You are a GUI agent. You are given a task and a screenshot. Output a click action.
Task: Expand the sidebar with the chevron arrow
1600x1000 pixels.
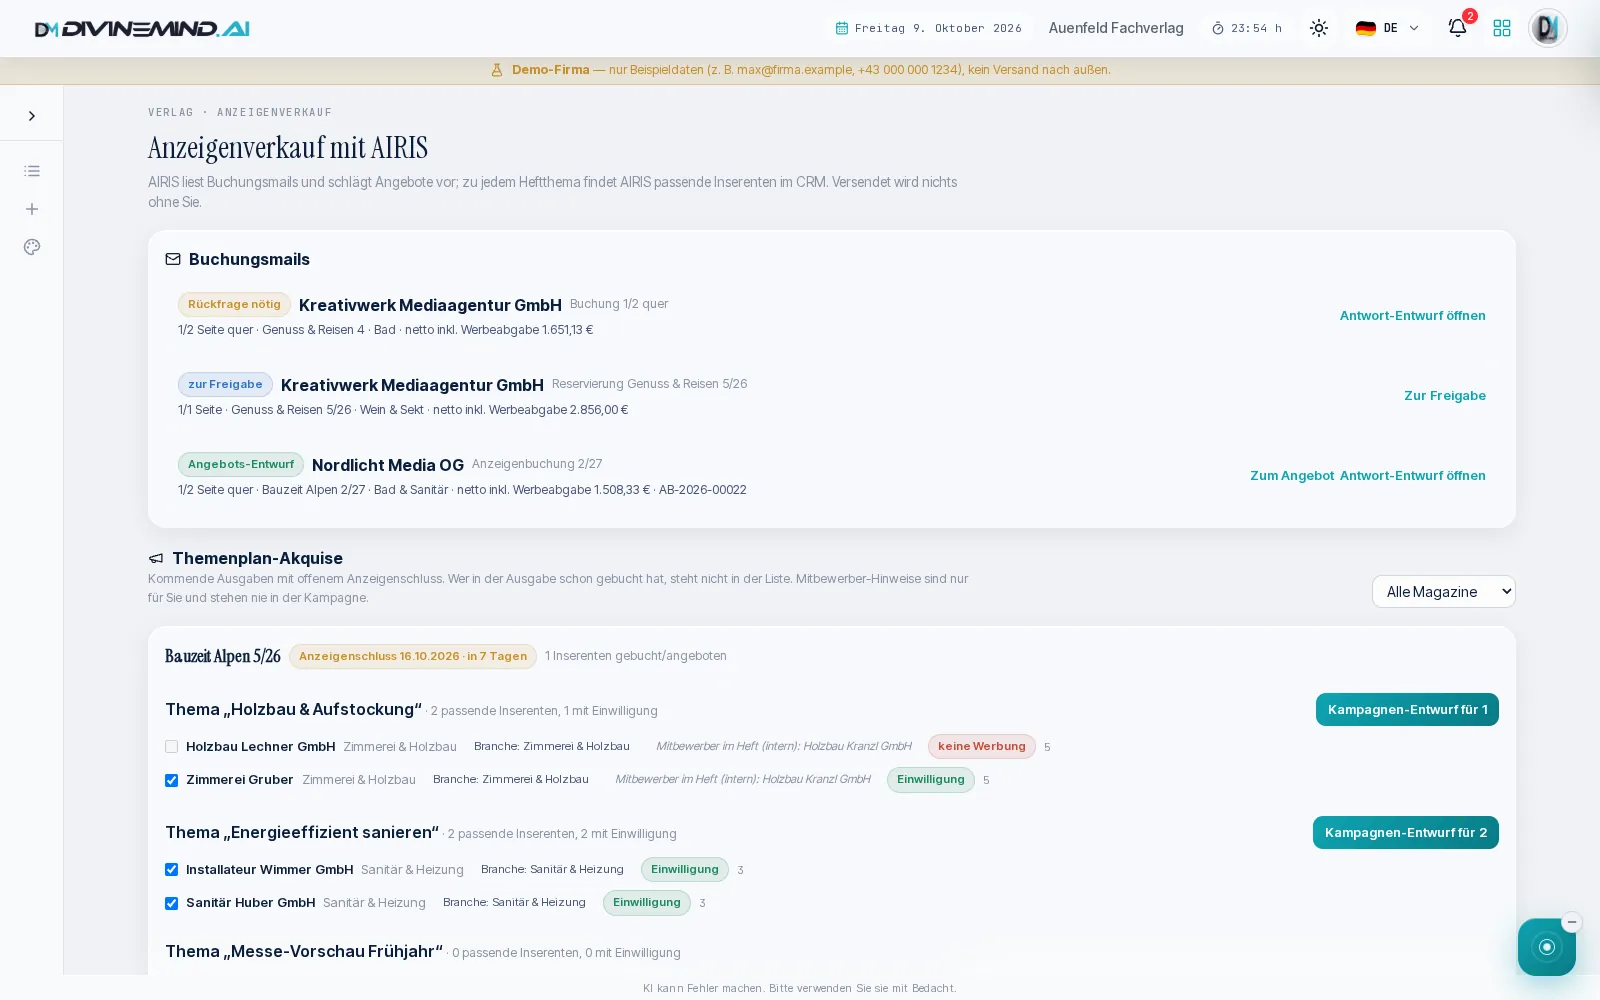(32, 116)
